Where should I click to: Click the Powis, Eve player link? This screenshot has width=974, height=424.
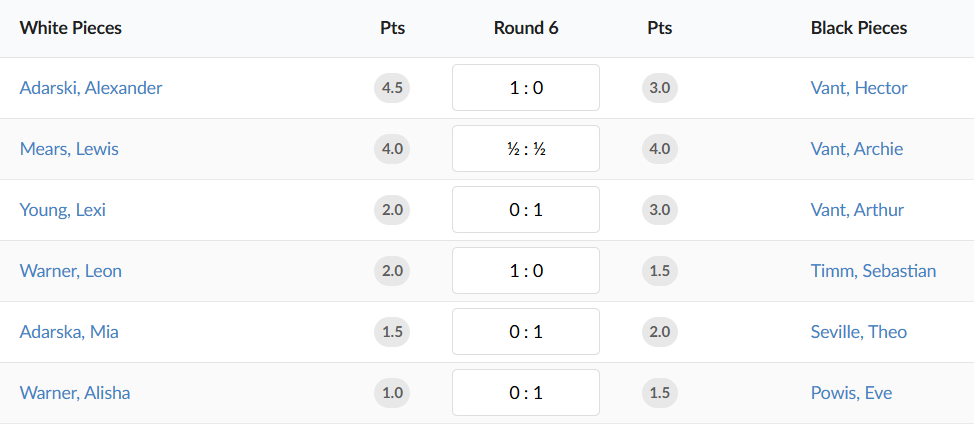click(851, 393)
